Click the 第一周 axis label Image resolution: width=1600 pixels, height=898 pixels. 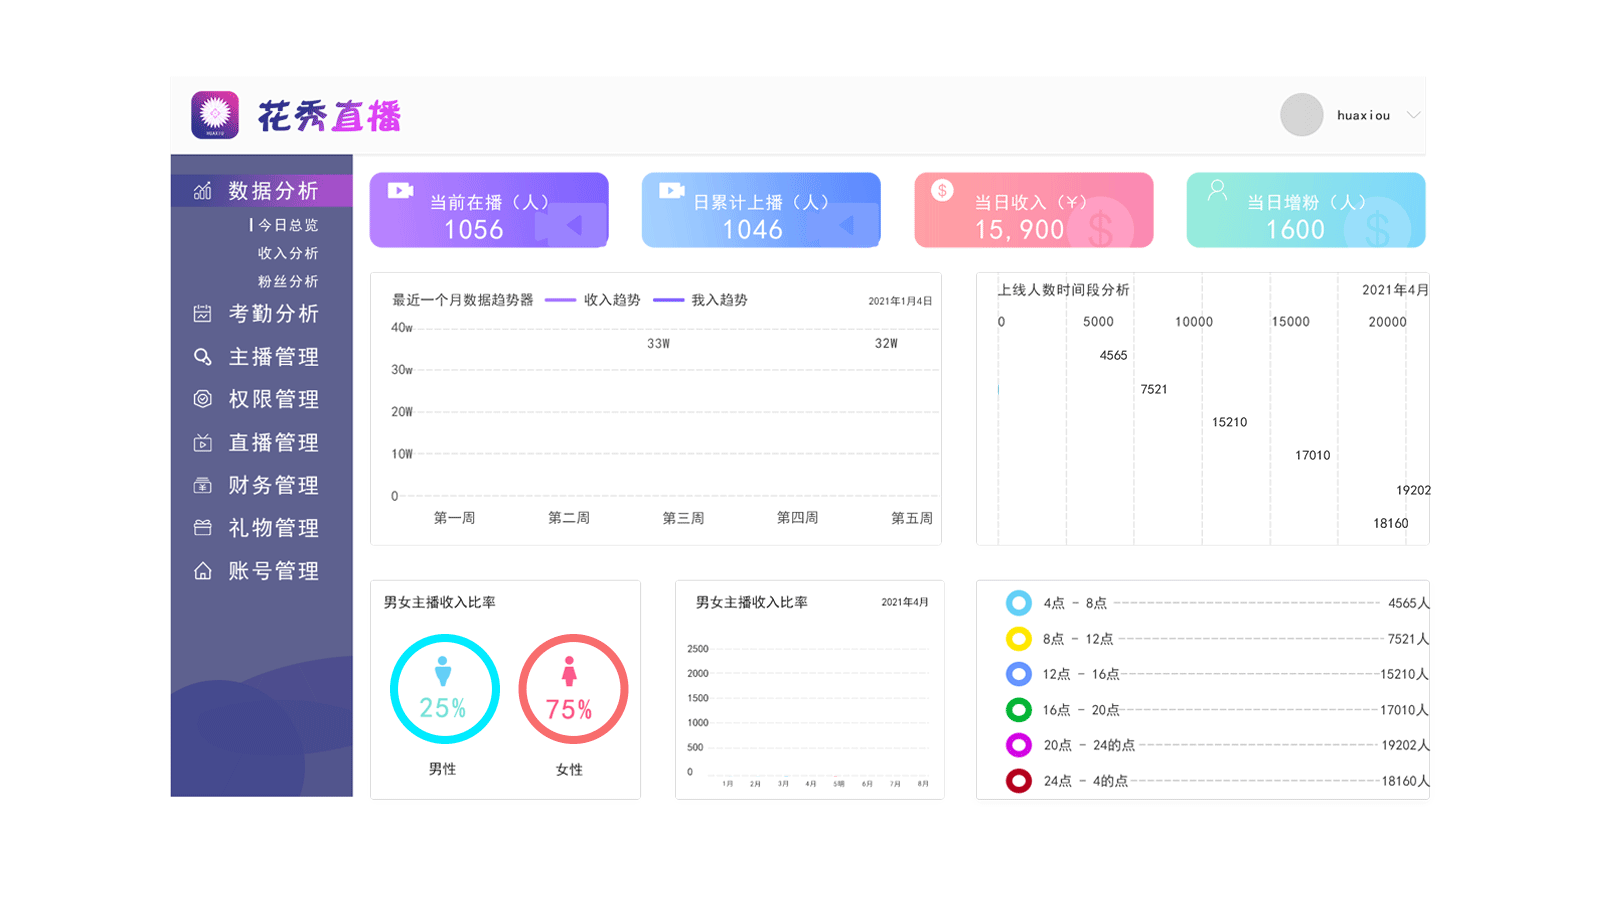click(x=454, y=518)
